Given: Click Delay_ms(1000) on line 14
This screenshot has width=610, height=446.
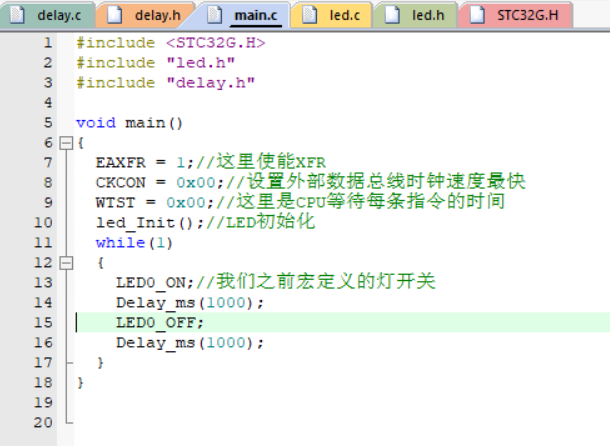Looking at the screenshot, I should (190, 303).
